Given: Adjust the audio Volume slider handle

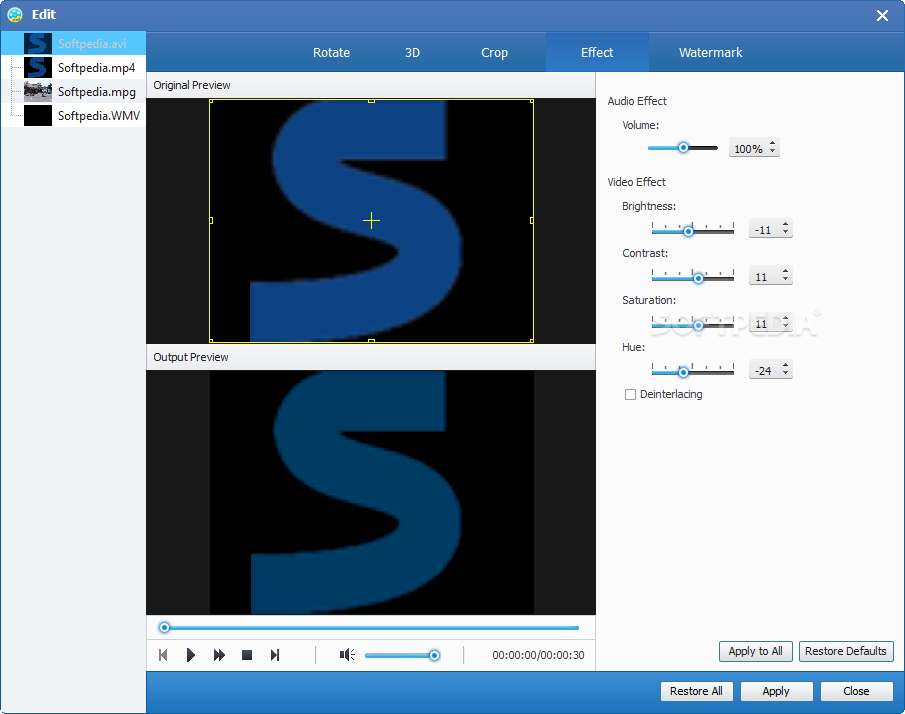Looking at the screenshot, I should coord(683,148).
